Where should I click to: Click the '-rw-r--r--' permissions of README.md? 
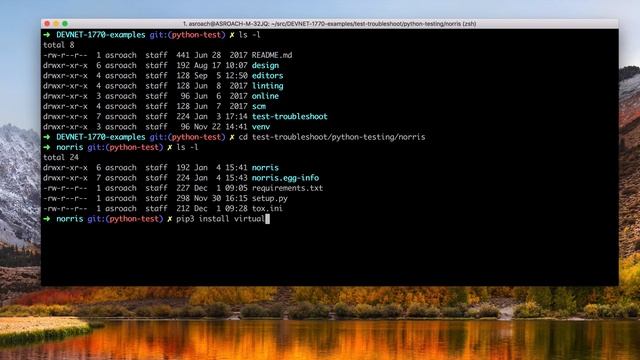(x=65, y=55)
